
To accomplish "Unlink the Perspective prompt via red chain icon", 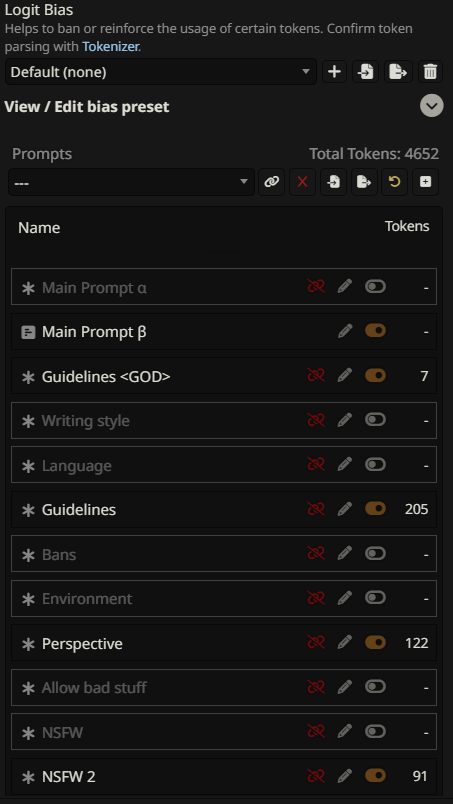I will click(x=316, y=642).
